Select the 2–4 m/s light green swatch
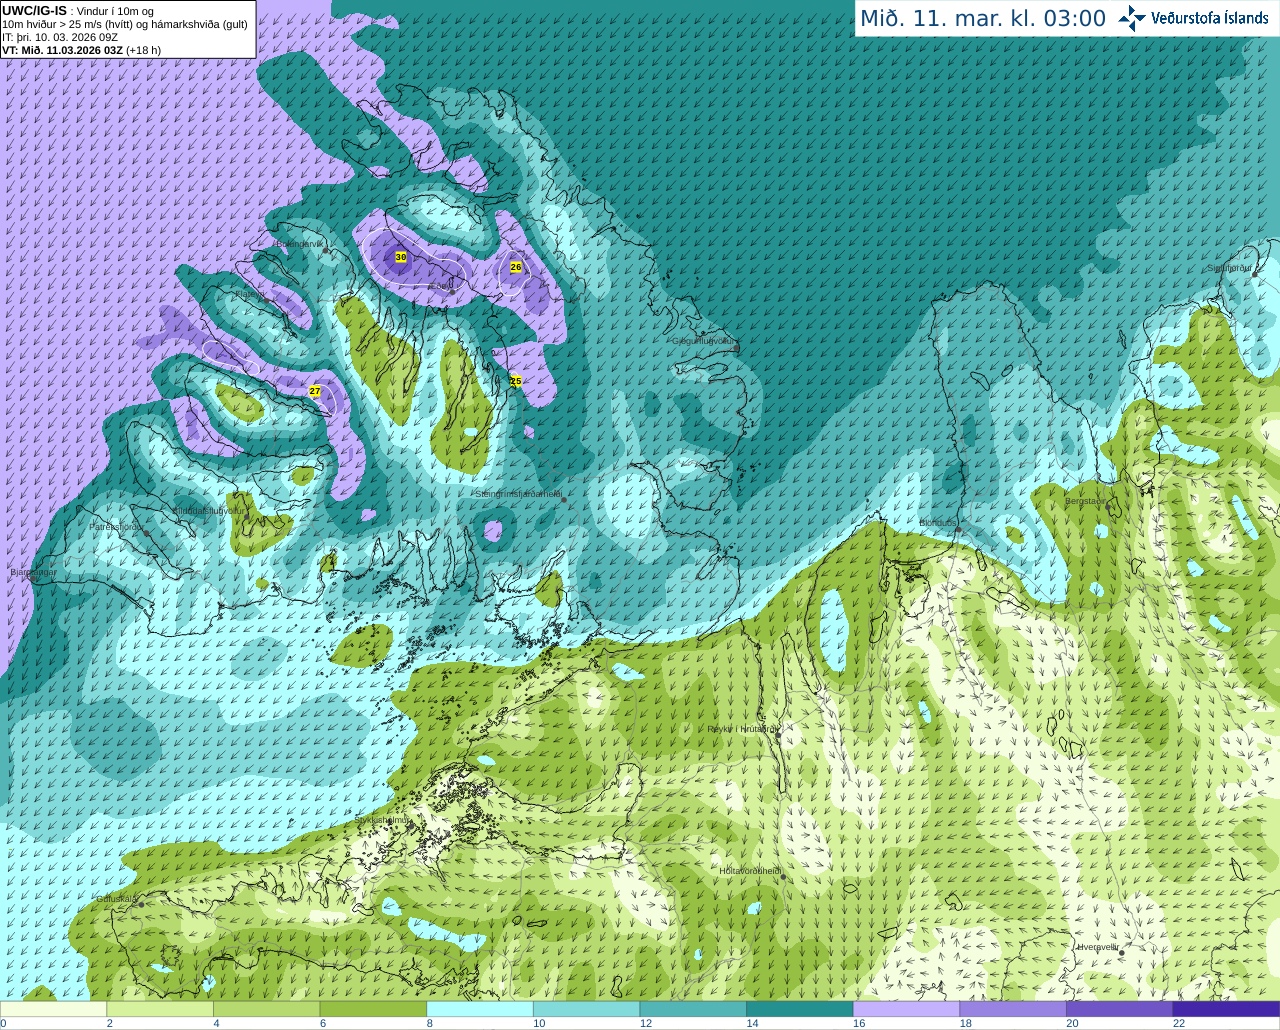 click(x=160, y=1009)
